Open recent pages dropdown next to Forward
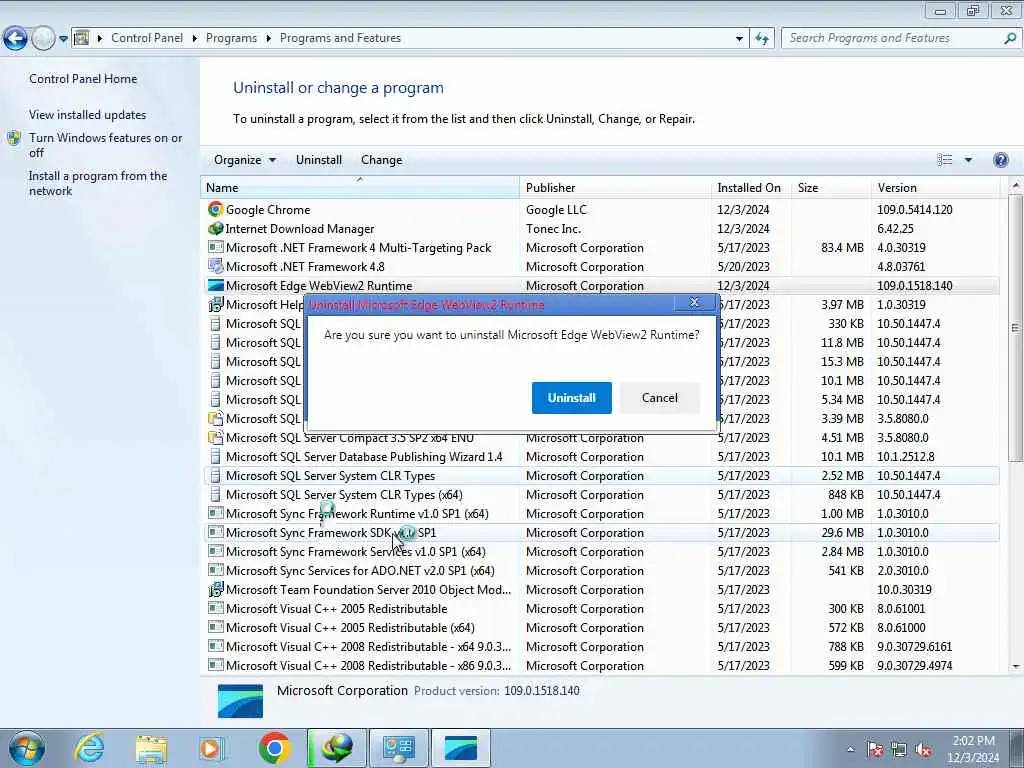The height and width of the screenshot is (768, 1024). pos(63,39)
